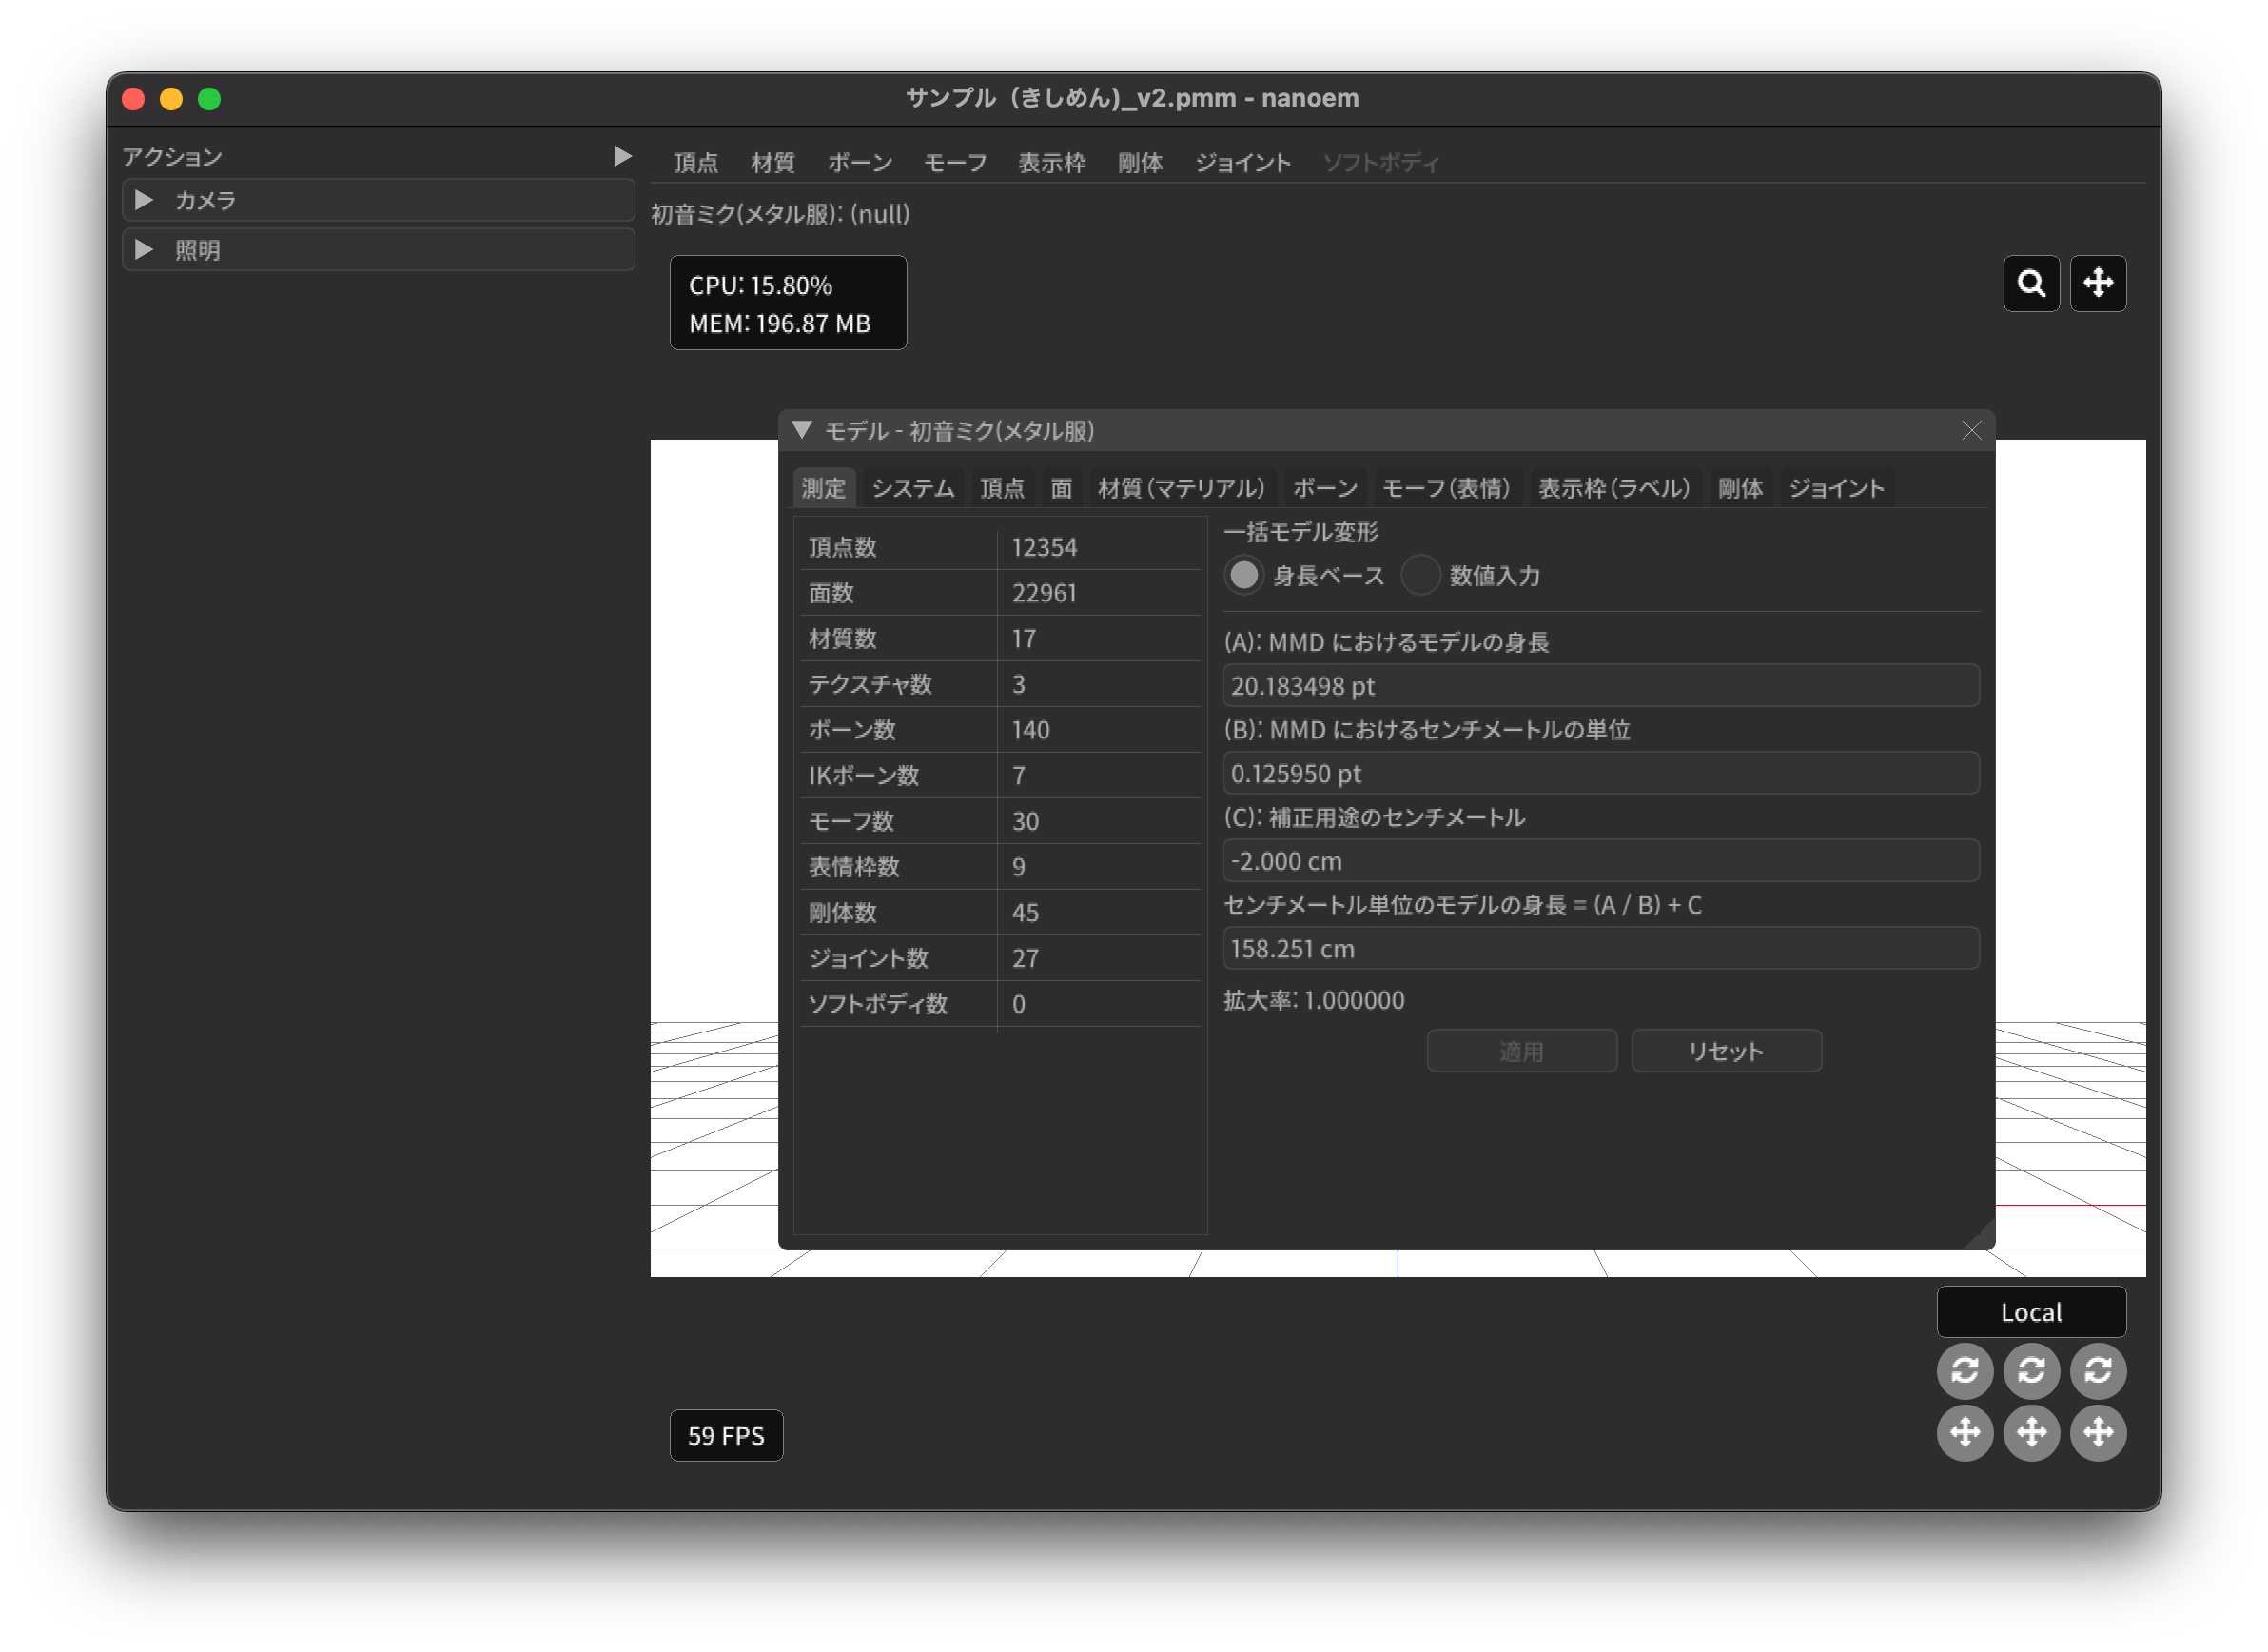Toggle the Local transform mode button
The image size is (2268, 1652).
pyautogui.click(x=2031, y=1312)
